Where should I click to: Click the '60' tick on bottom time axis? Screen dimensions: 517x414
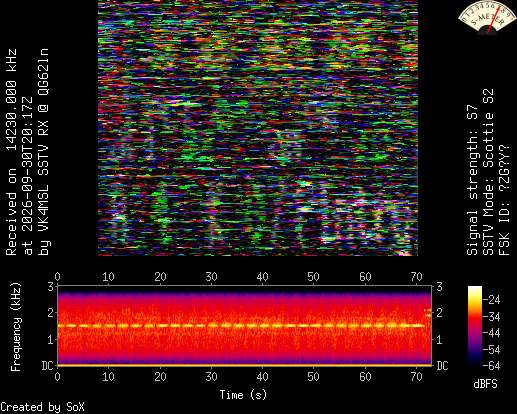[x=365, y=377]
